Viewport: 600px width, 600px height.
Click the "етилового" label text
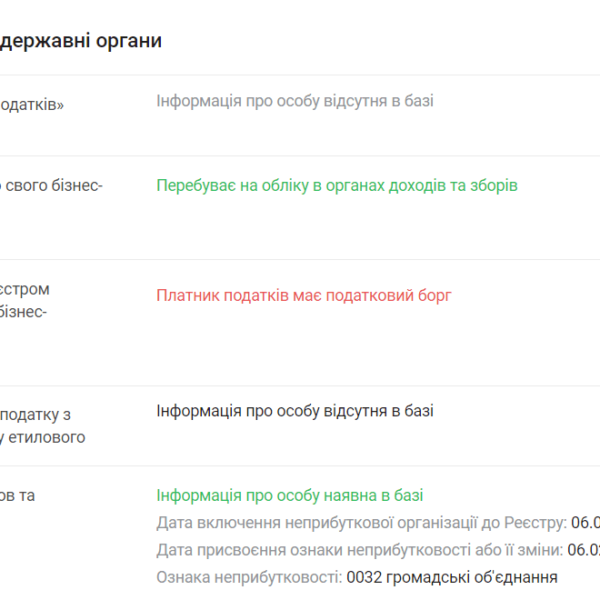pos(47,437)
